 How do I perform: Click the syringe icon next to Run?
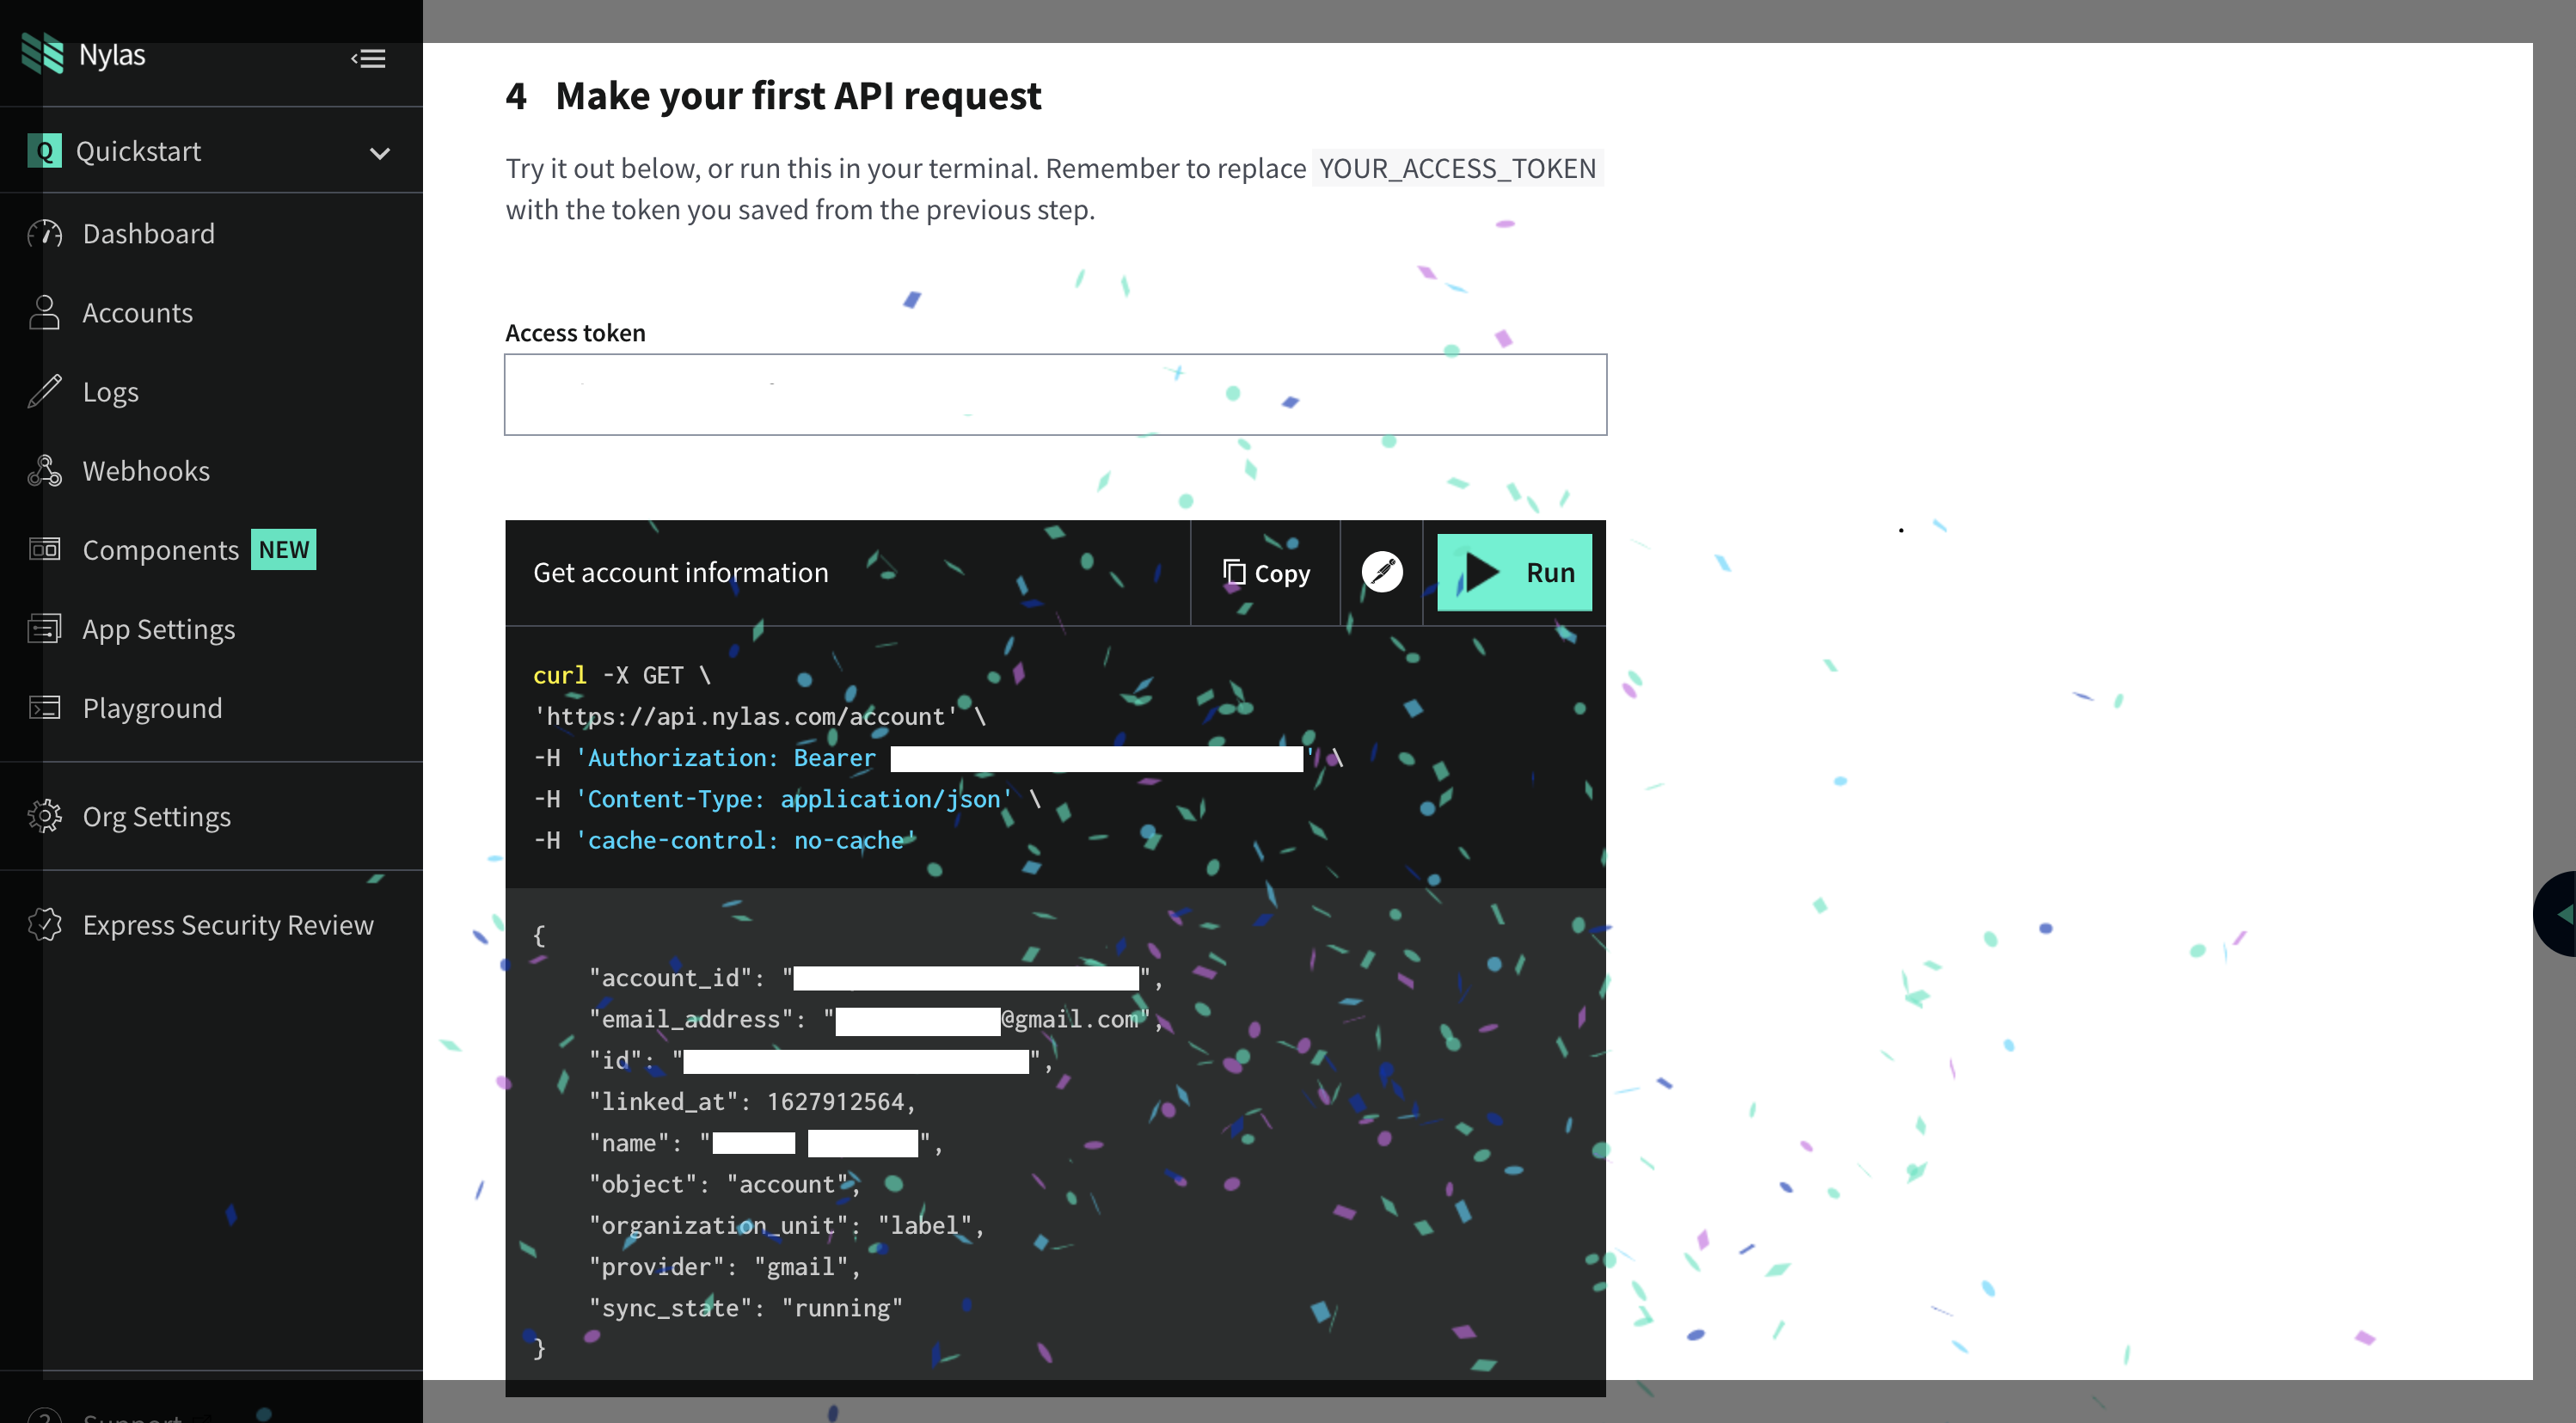coord(1382,572)
